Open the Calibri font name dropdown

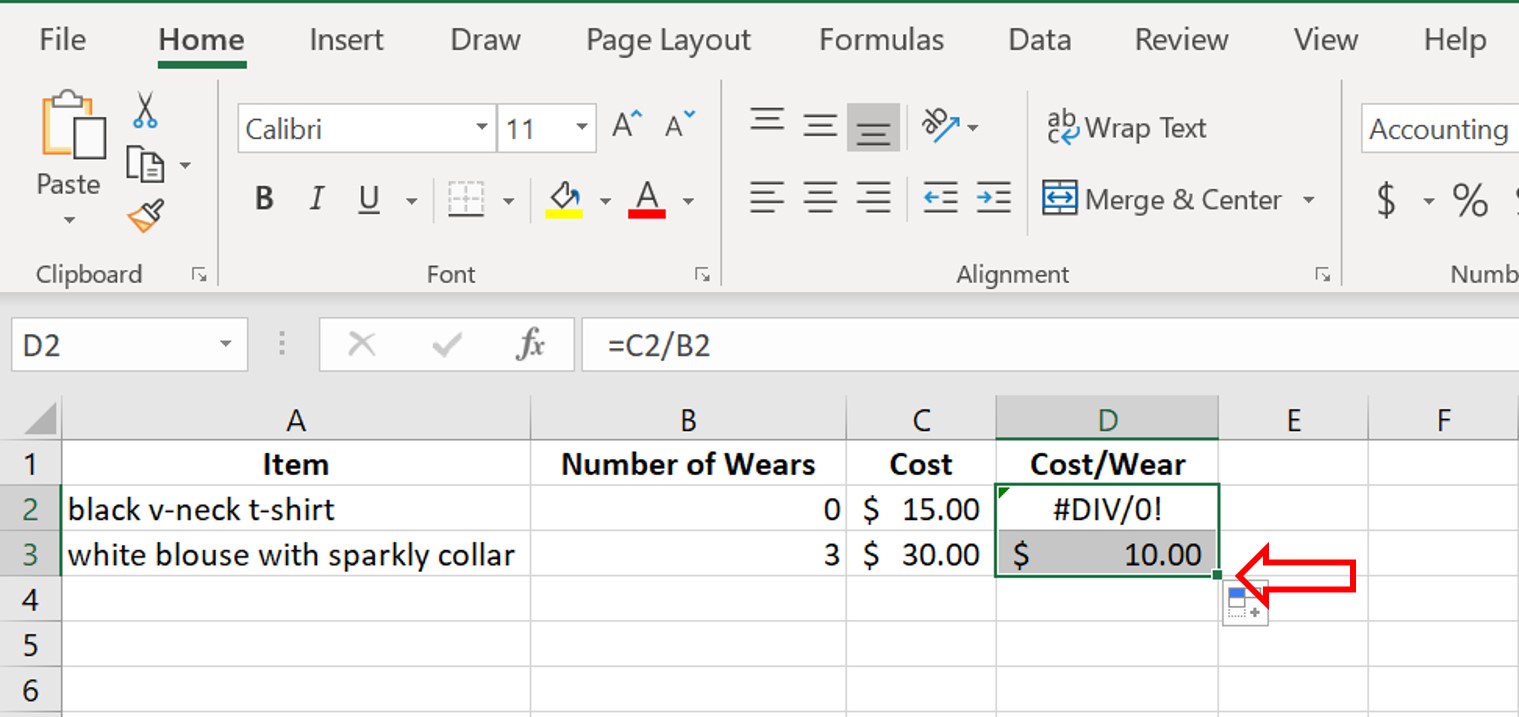pyautogui.click(x=481, y=128)
